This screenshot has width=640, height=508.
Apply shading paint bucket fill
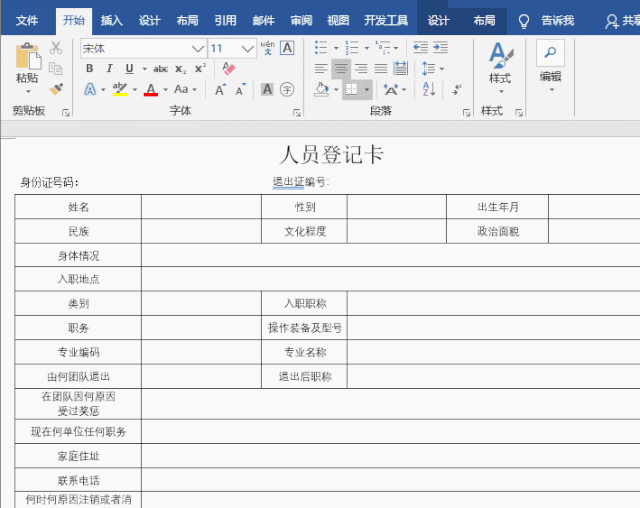point(322,89)
